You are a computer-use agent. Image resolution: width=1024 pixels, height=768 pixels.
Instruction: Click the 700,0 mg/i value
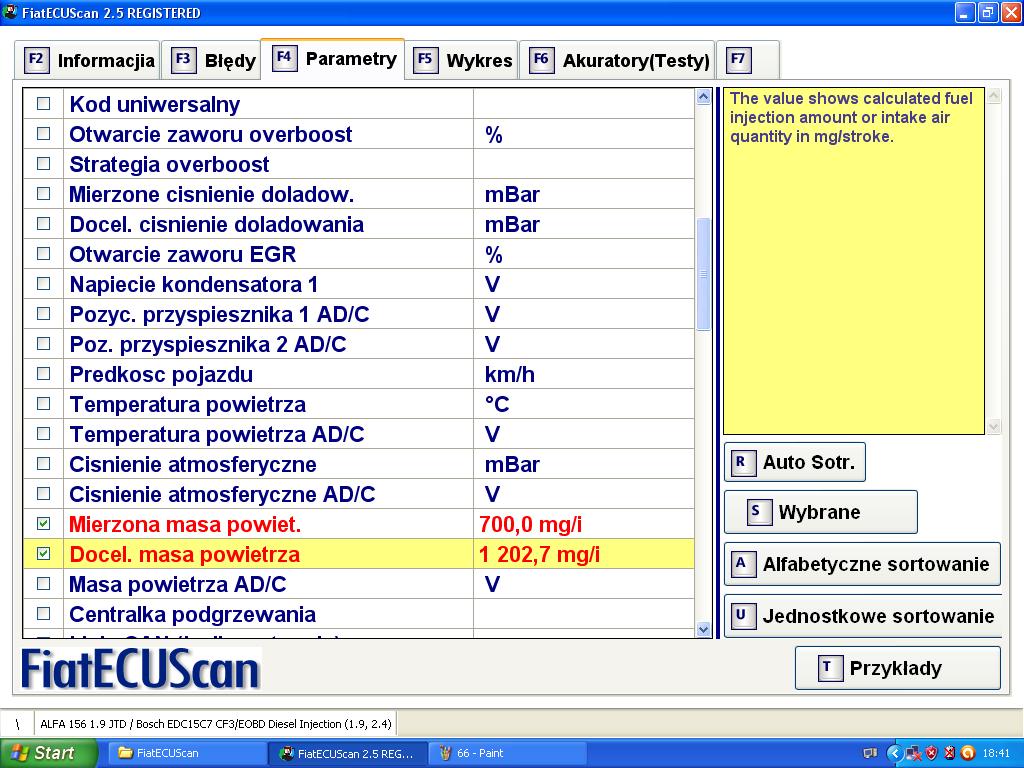point(530,524)
